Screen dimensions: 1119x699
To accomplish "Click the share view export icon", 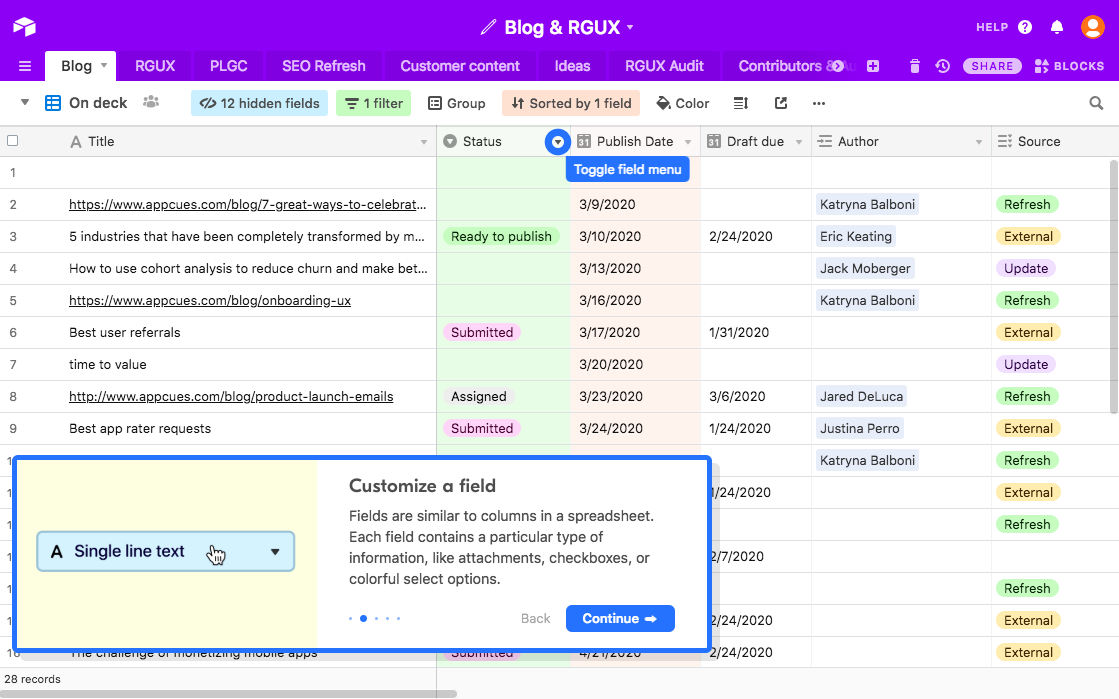I will click(x=781, y=104).
